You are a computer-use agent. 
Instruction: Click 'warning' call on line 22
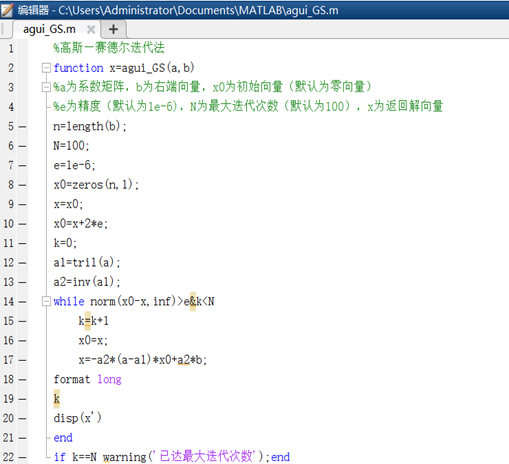tap(124, 457)
